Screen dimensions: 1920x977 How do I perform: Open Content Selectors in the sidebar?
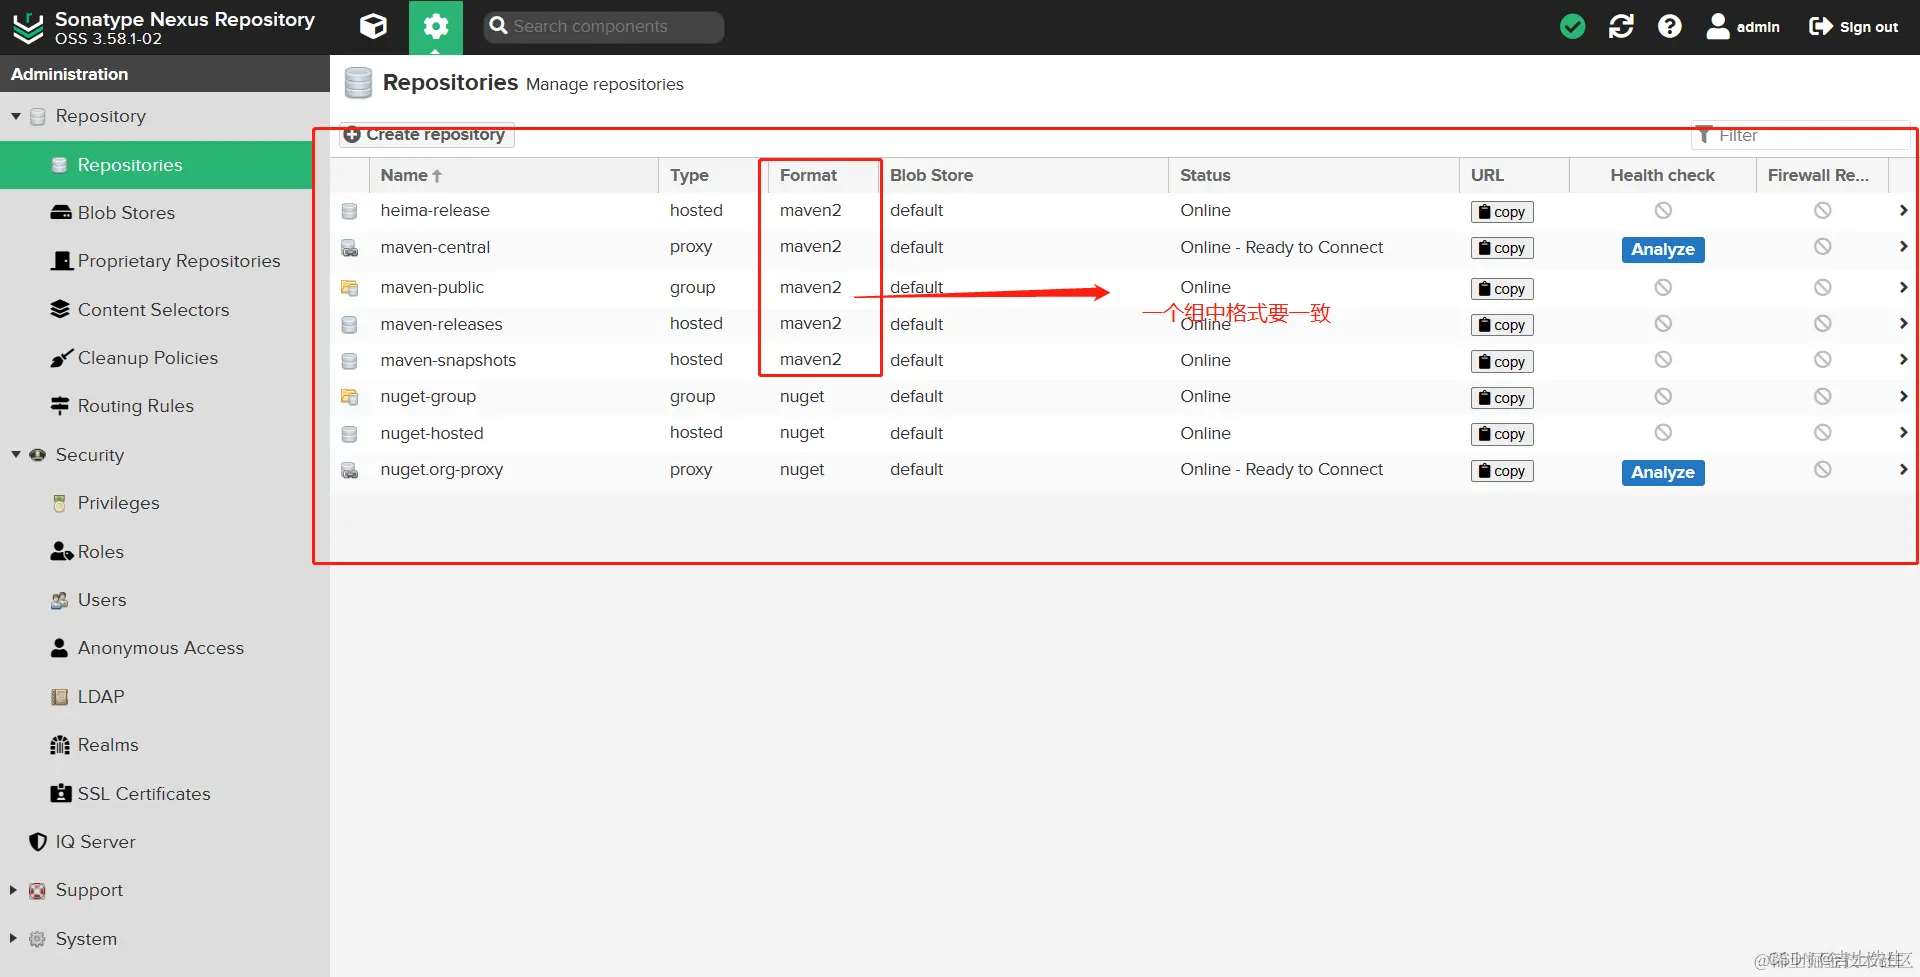pos(156,310)
